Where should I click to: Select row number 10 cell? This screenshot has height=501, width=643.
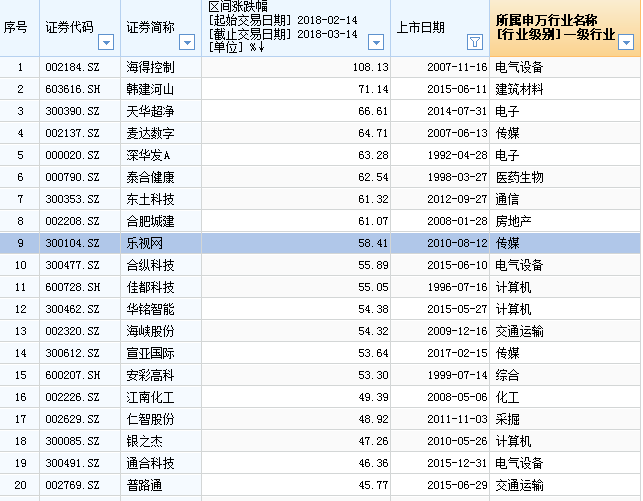(19, 265)
